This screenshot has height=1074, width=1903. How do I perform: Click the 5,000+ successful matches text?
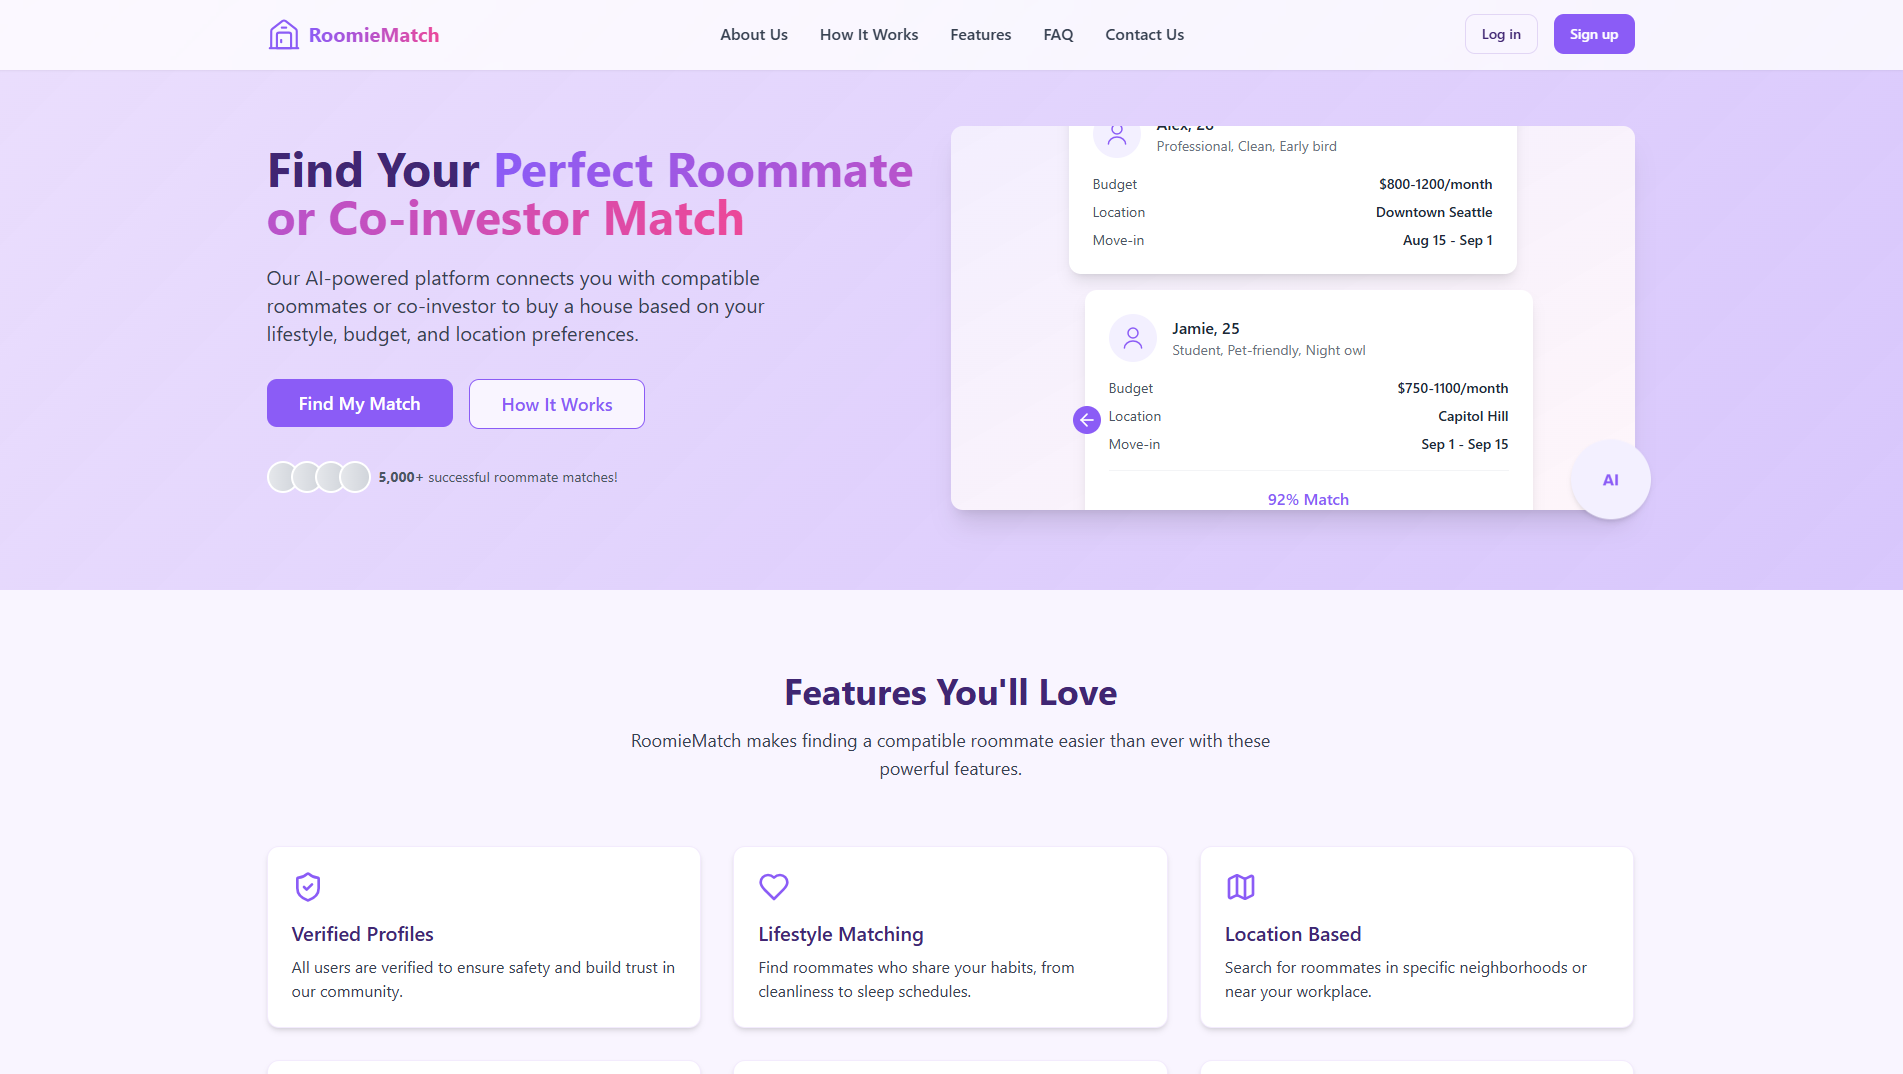pos(498,477)
